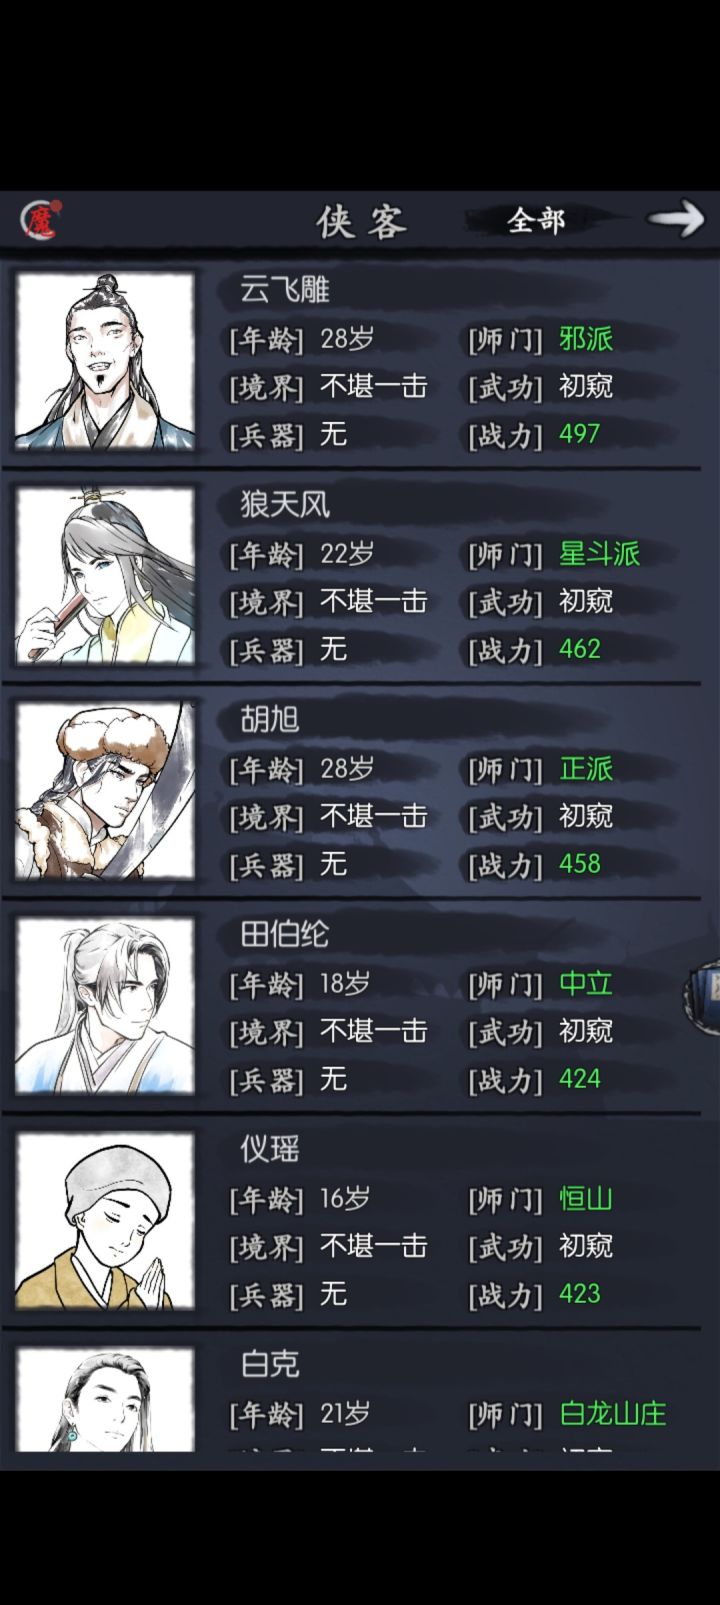Image resolution: width=720 pixels, height=1605 pixels.
Task: Select the 恒山 sect label
Action: tap(586, 1199)
